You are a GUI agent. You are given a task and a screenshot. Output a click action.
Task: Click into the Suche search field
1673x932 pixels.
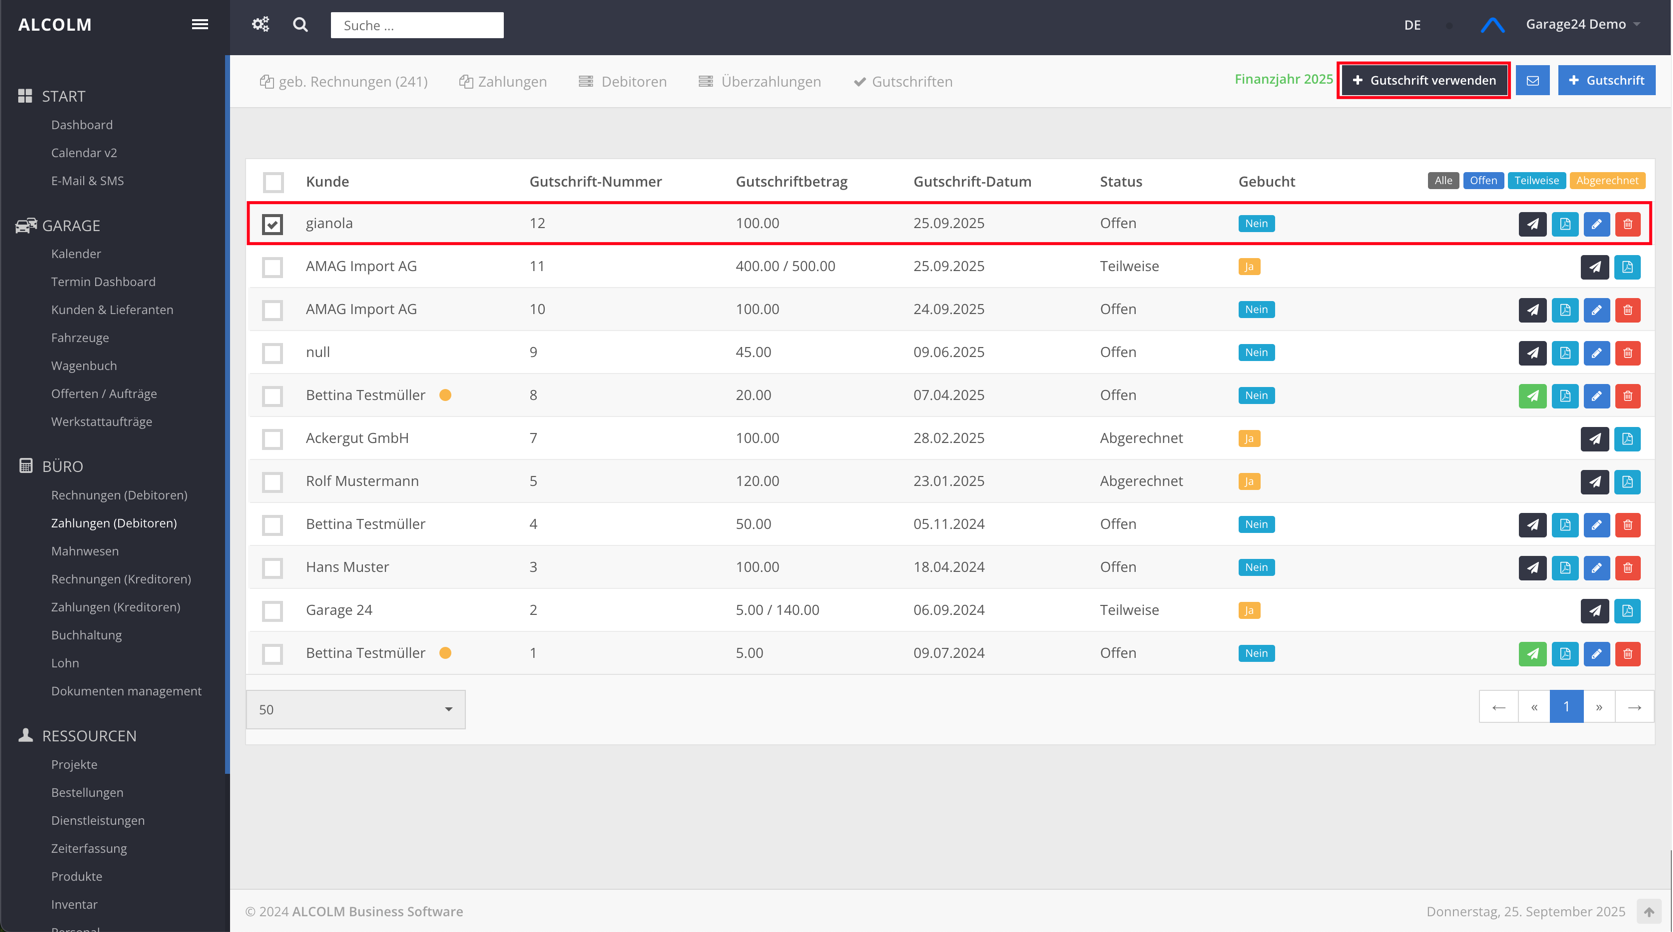[417, 25]
